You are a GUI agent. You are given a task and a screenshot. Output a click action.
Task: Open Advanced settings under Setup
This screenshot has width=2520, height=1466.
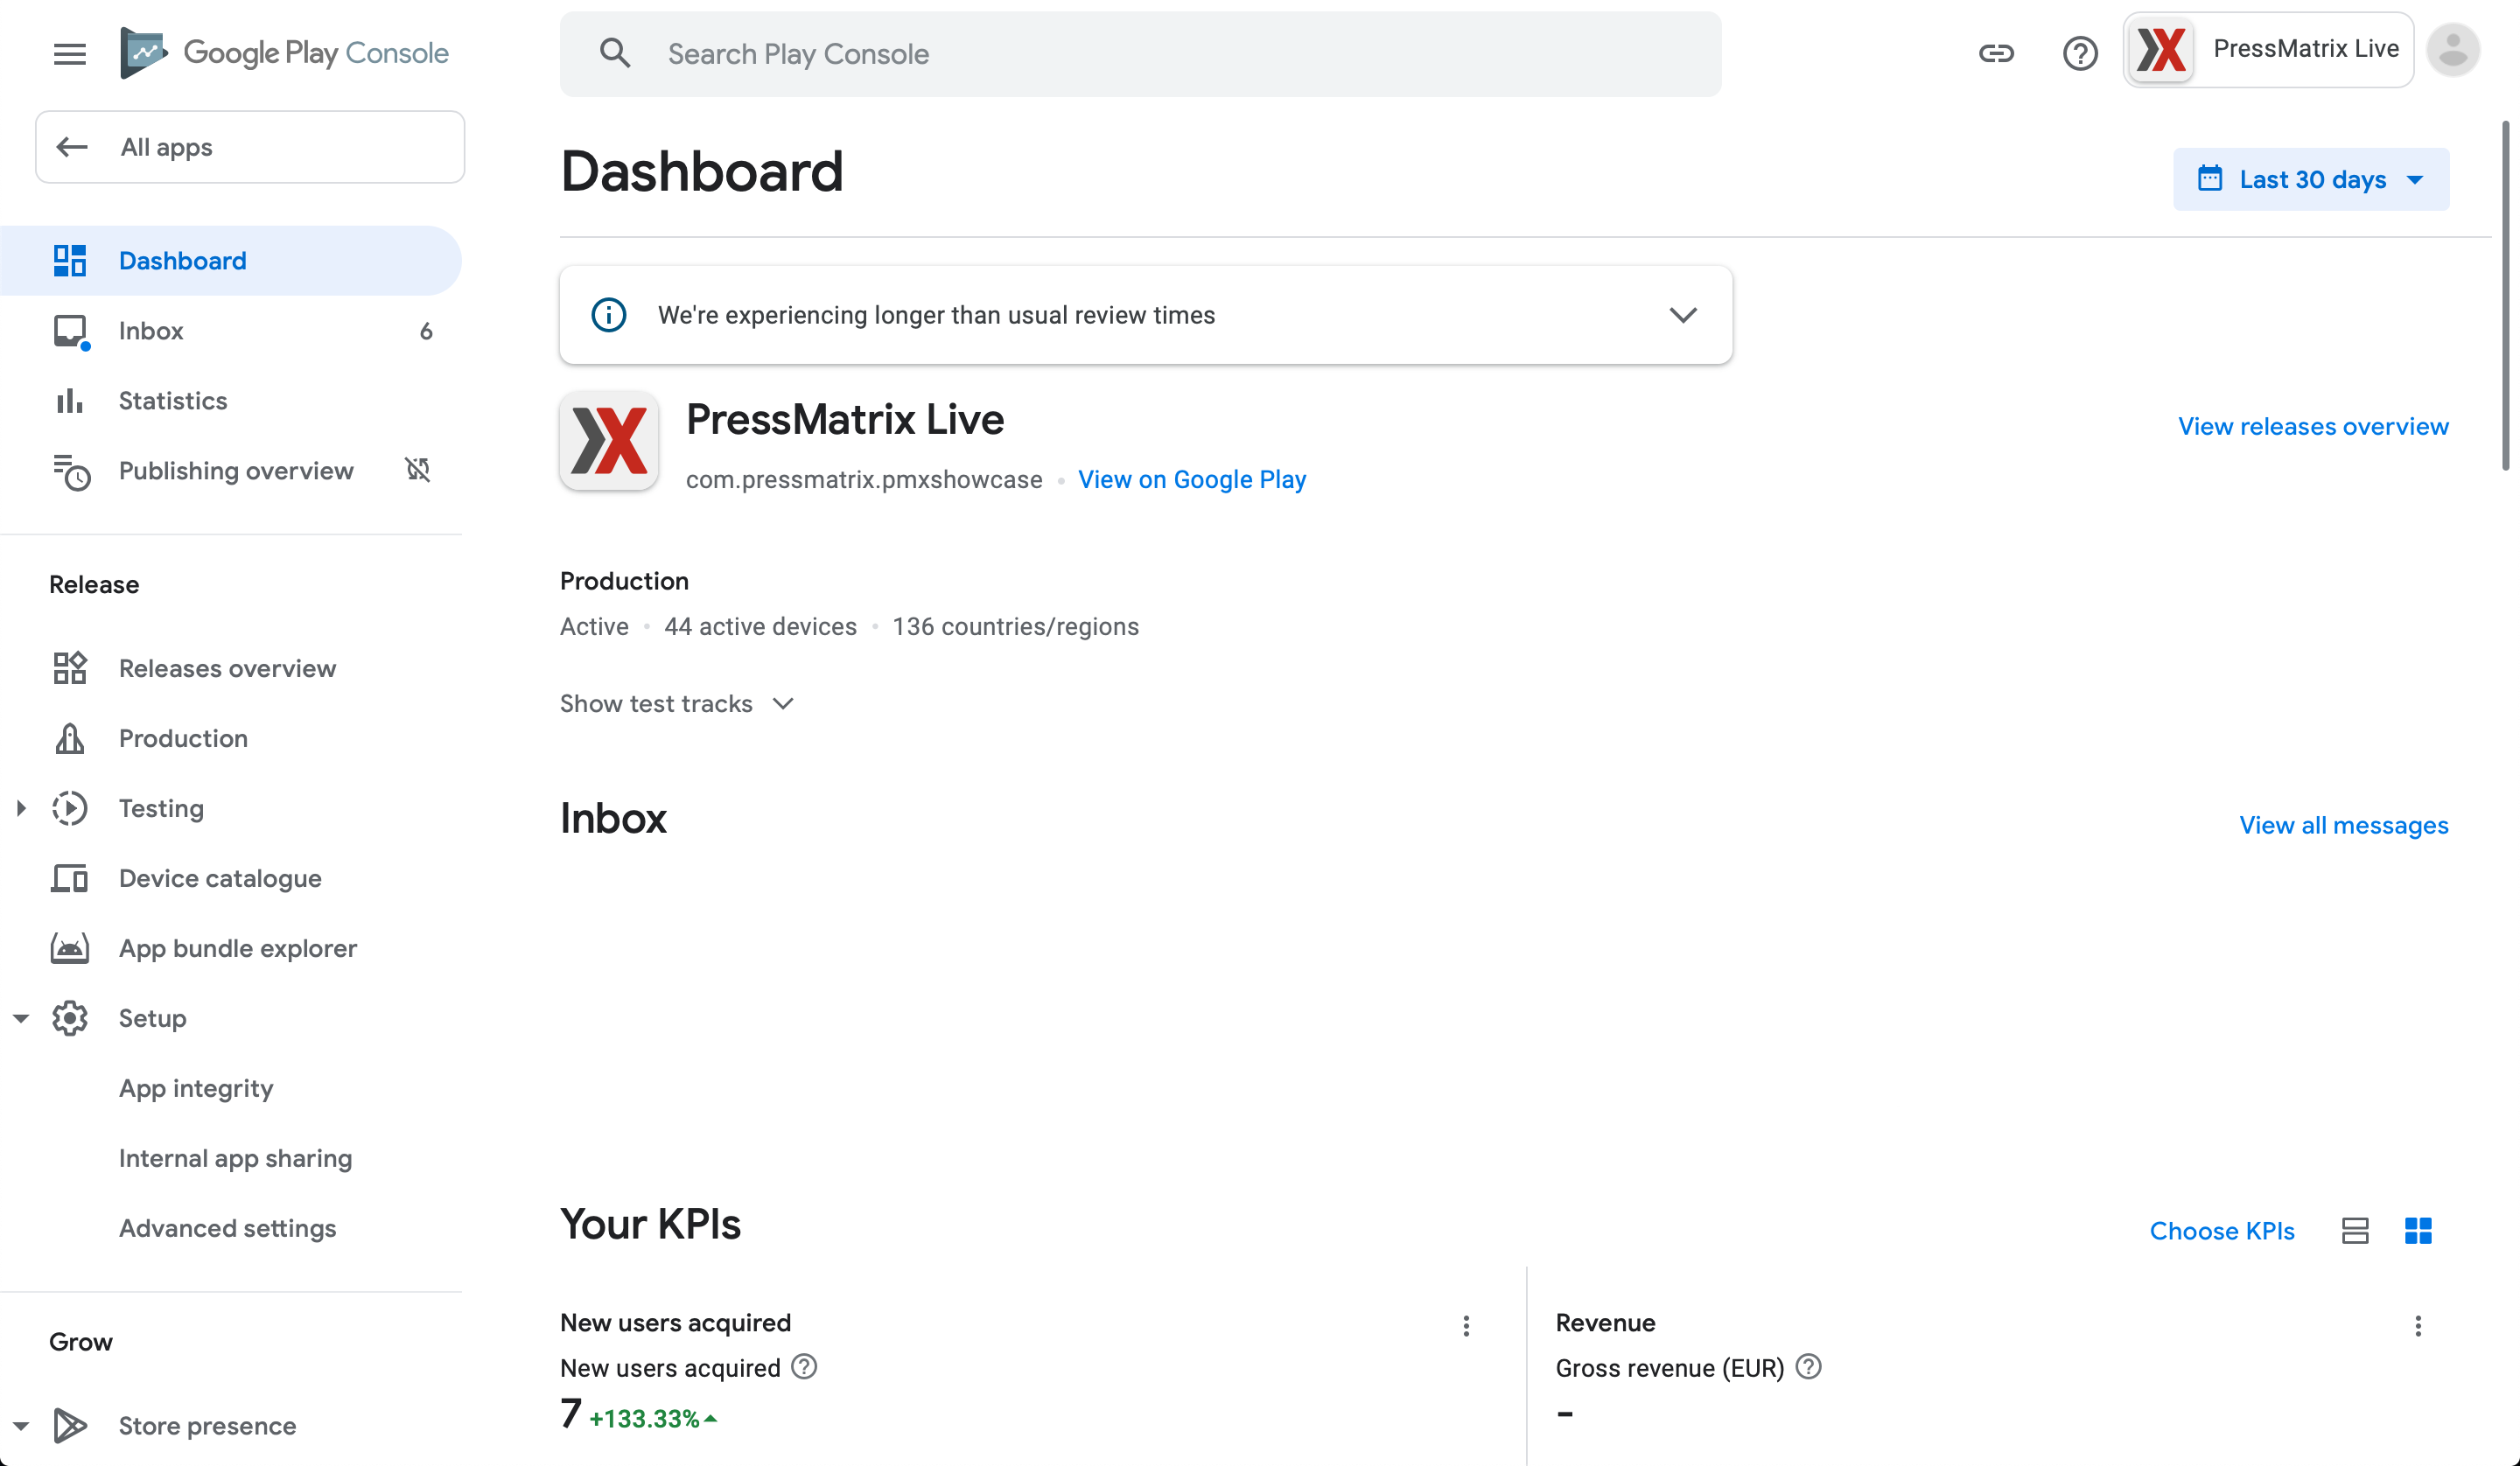point(227,1228)
